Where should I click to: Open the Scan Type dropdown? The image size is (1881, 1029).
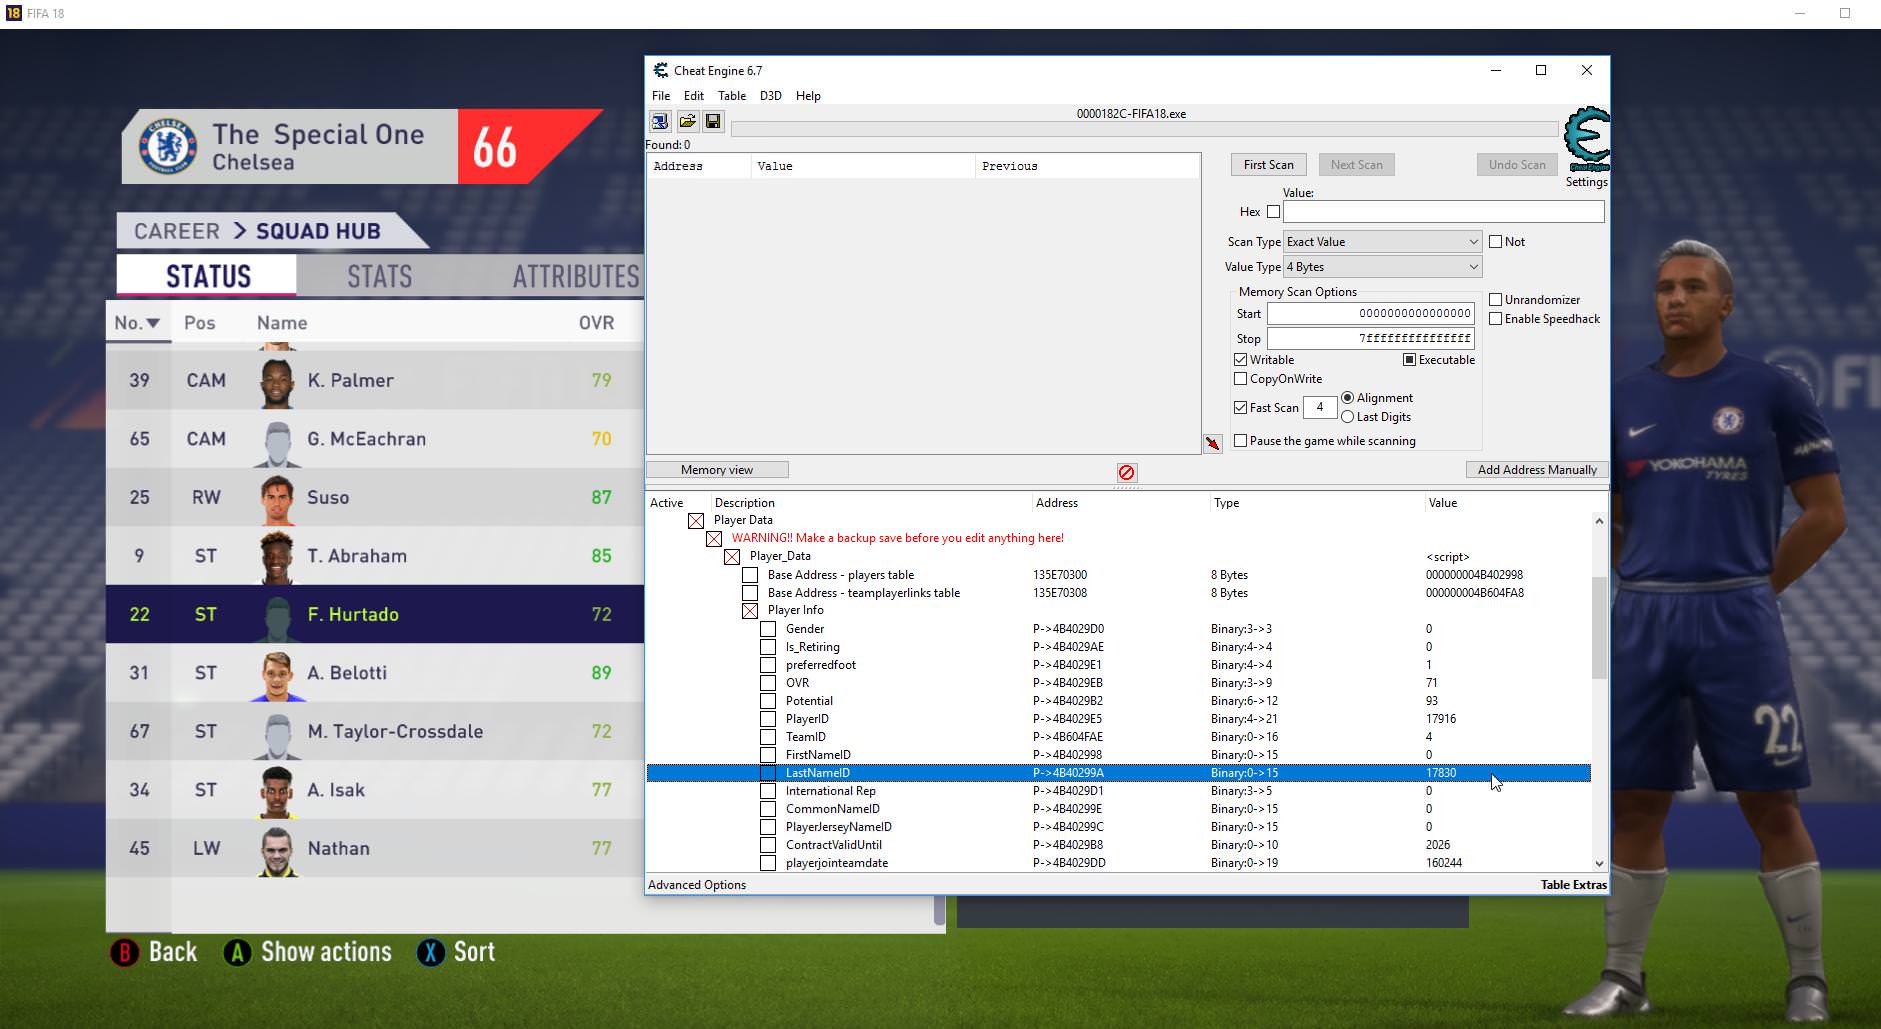(x=1382, y=242)
